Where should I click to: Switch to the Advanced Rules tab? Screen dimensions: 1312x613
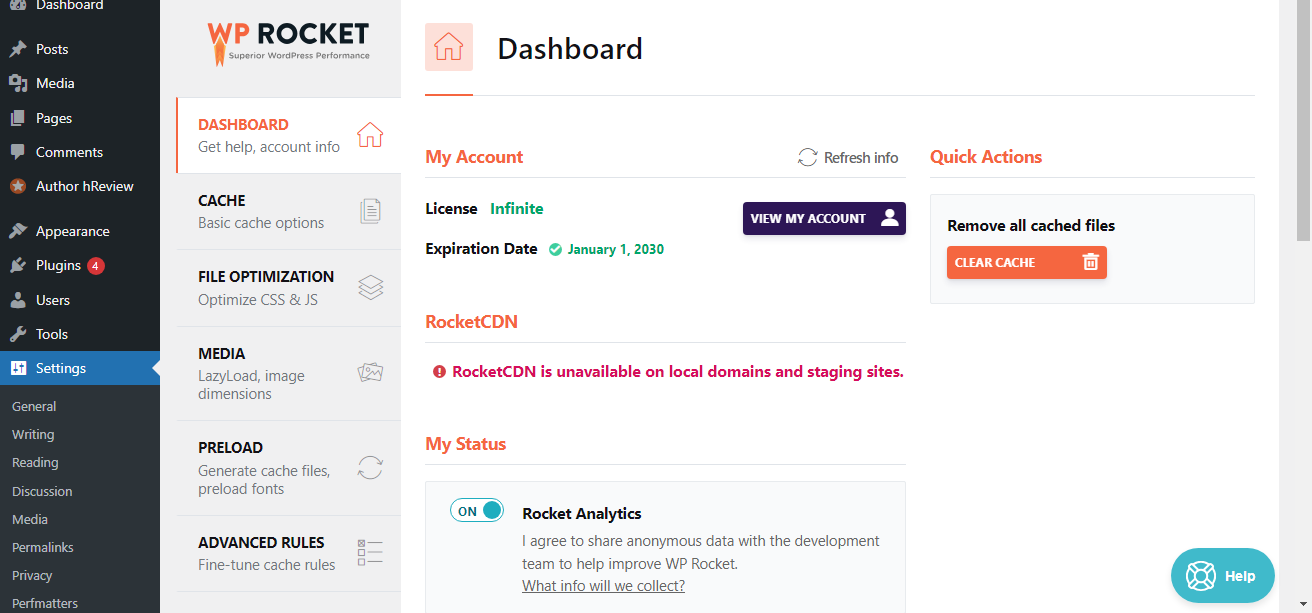pyautogui.click(x=261, y=553)
